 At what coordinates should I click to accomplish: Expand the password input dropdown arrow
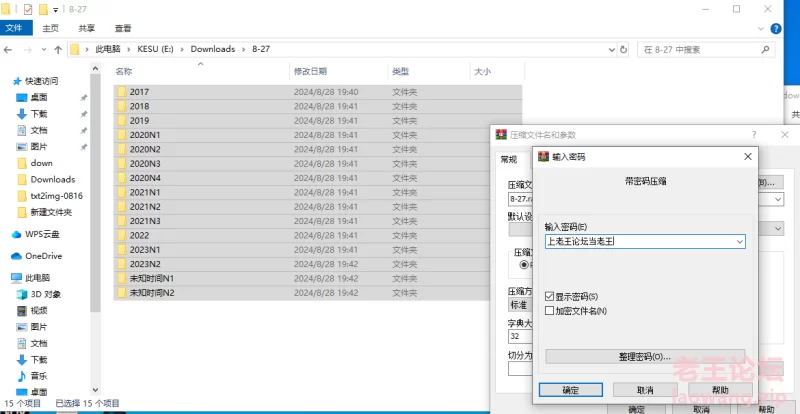tap(739, 242)
